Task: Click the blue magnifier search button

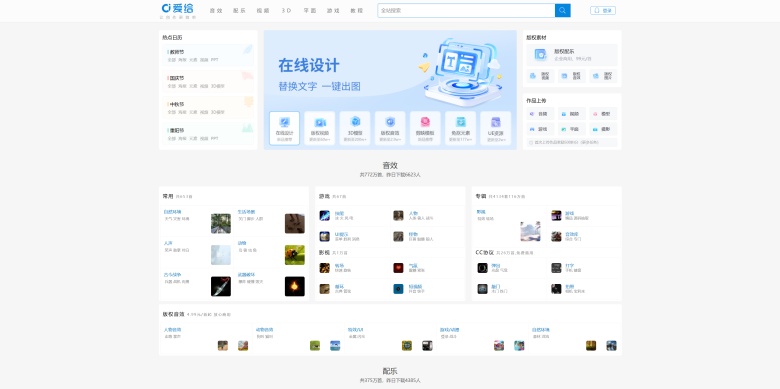Action: [x=563, y=10]
